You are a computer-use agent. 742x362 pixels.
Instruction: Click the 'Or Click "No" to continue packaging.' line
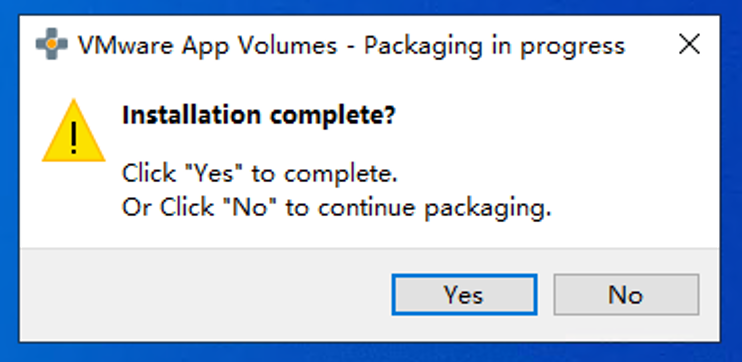[x=336, y=208]
